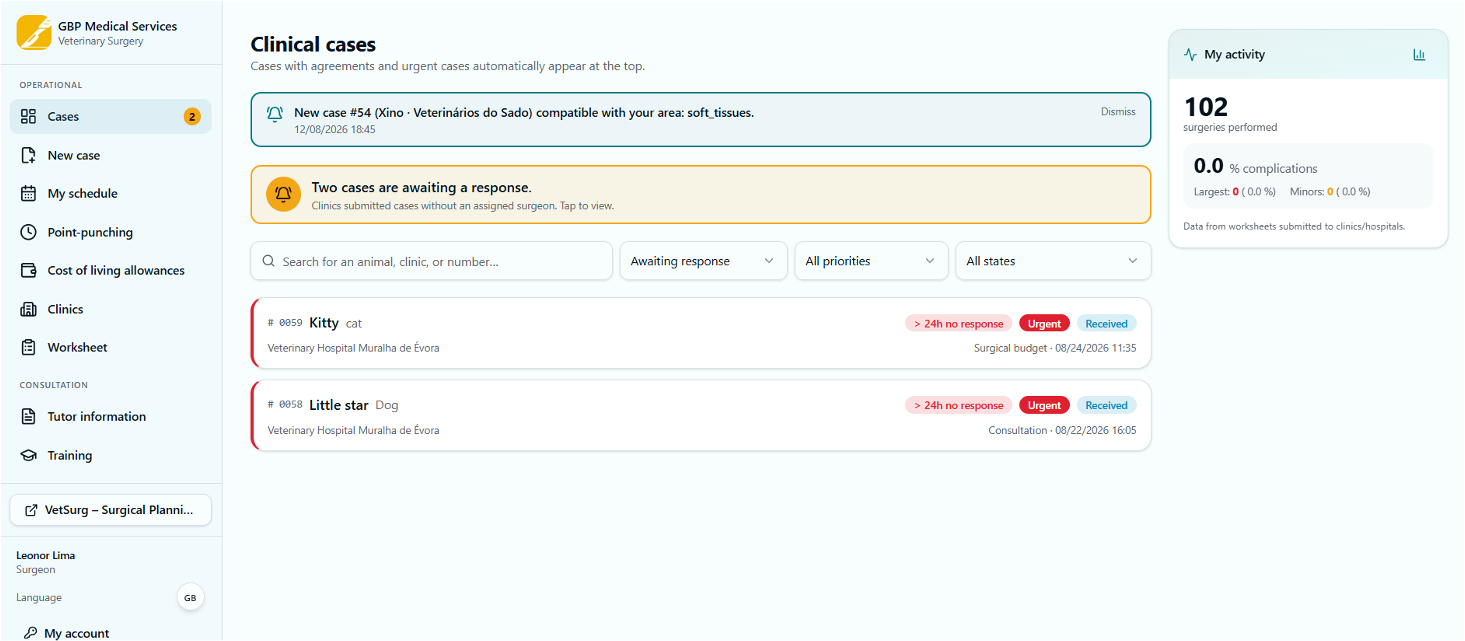Select Point-punching in the sidebar

110,232
